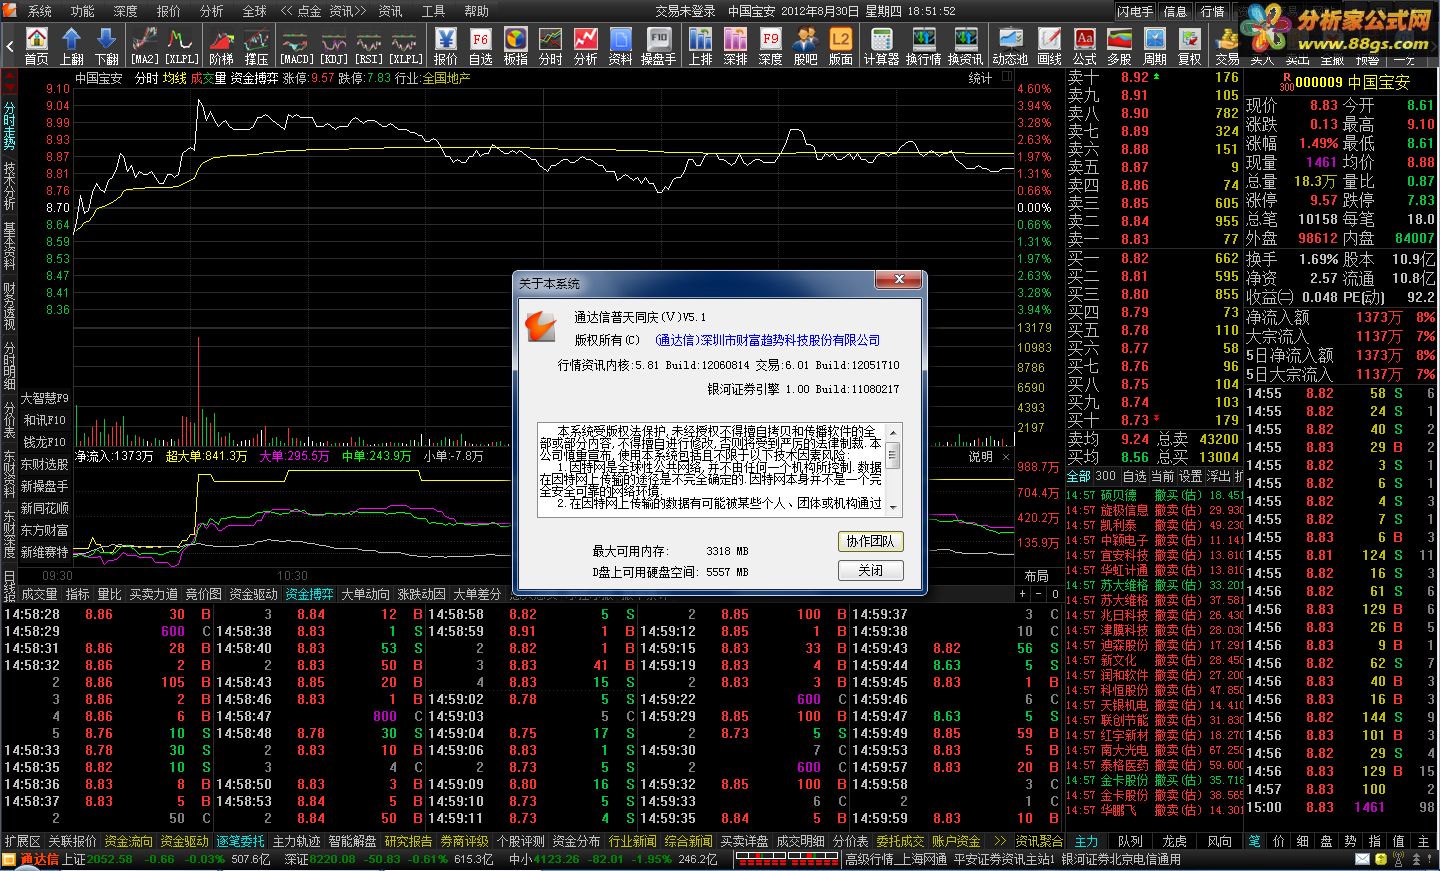The width and height of the screenshot is (1440, 871).
Task: Open the 动态池 dynamic pool icon
Action: click(x=1010, y=46)
